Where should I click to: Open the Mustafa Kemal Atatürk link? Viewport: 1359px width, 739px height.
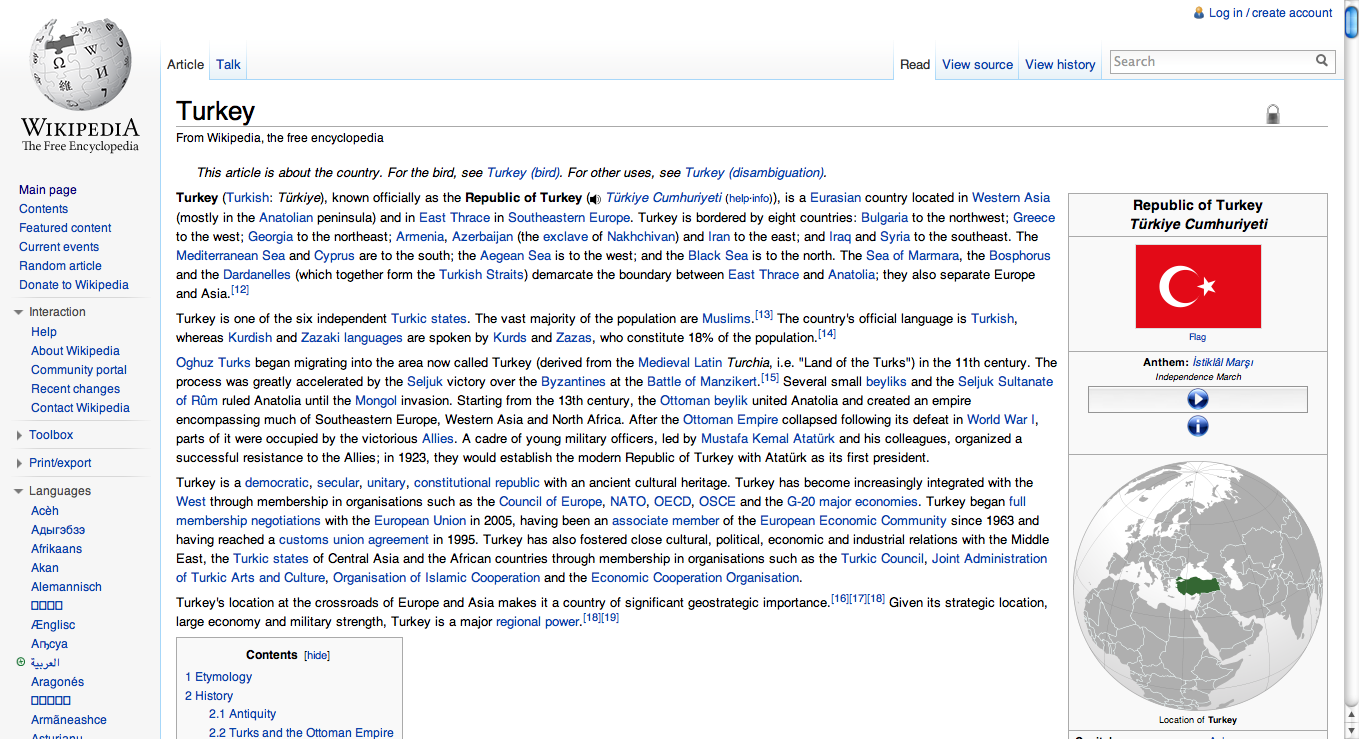(x=768, y=439)
